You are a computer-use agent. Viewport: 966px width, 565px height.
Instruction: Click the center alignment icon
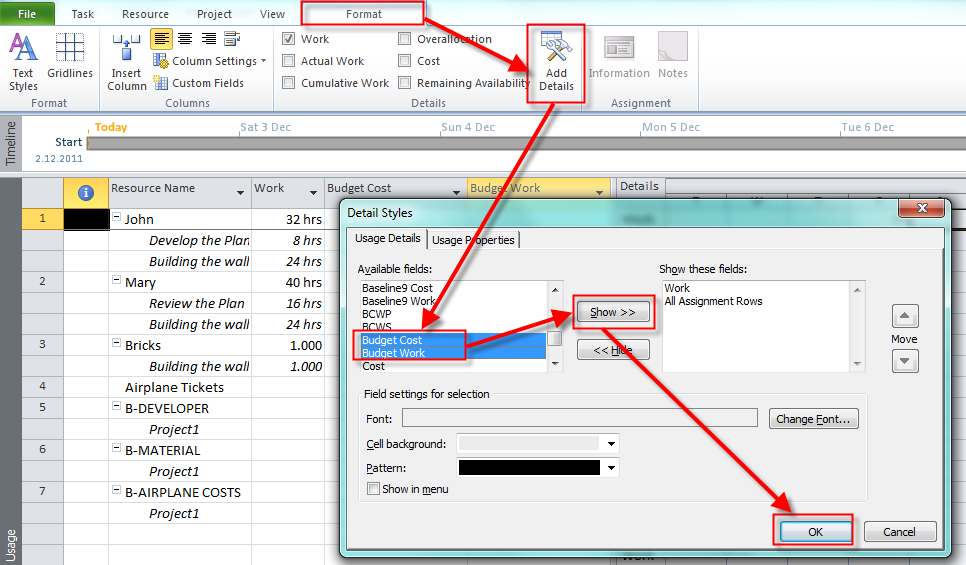point(185,39)
